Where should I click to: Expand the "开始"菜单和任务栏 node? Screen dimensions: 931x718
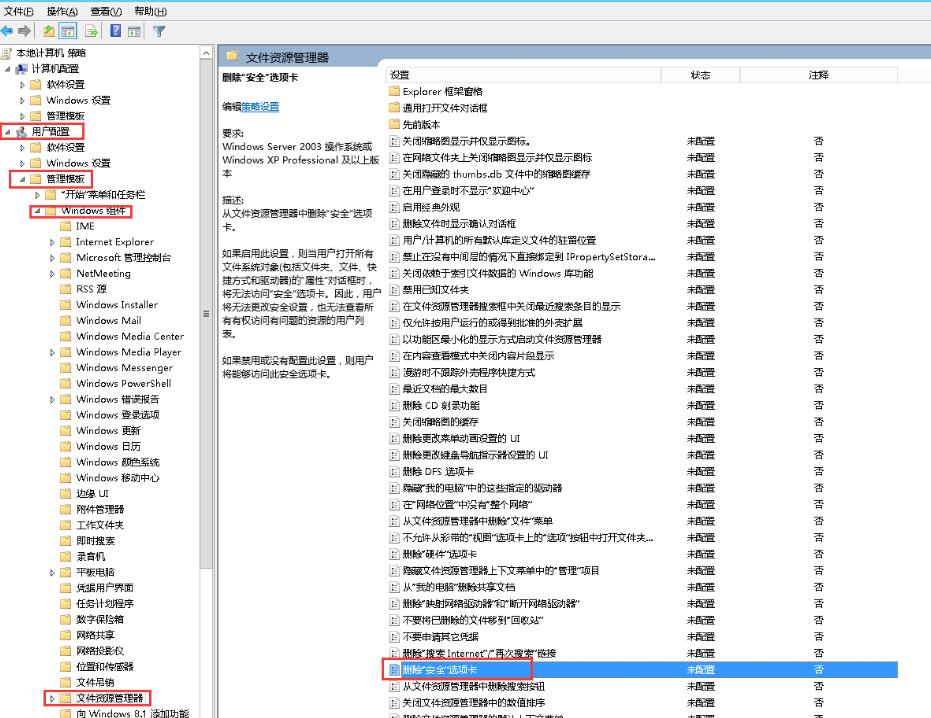(37, 194)
